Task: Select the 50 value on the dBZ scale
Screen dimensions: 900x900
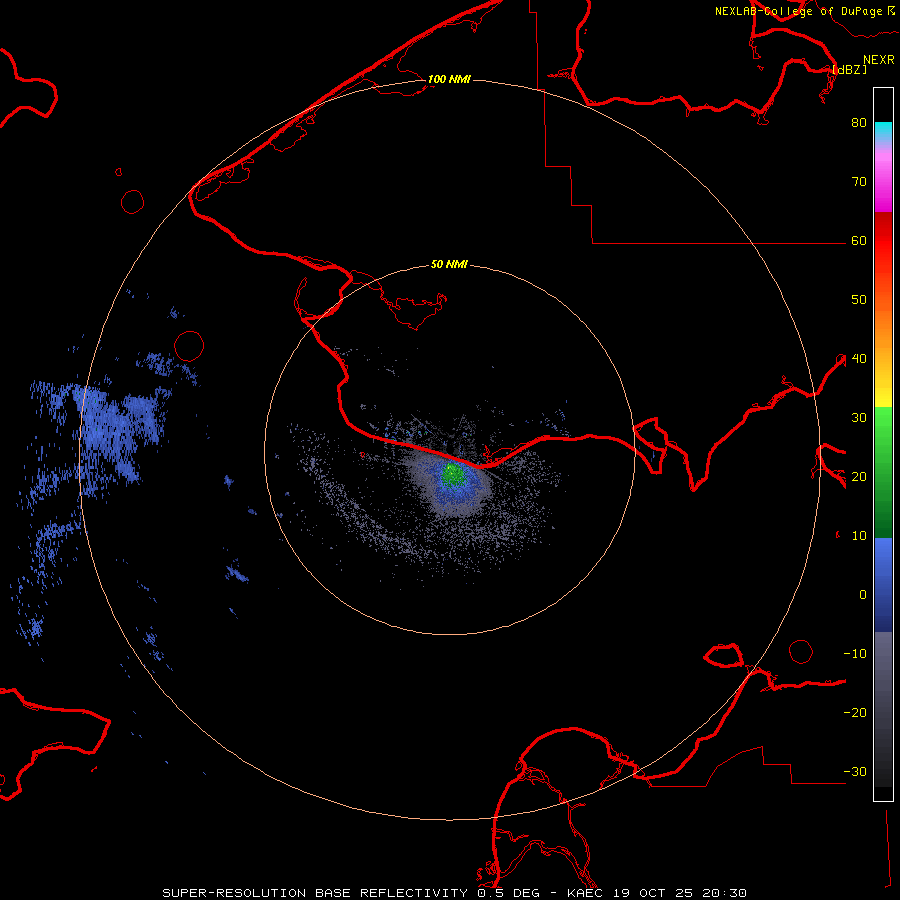Action: pos(859,300)
